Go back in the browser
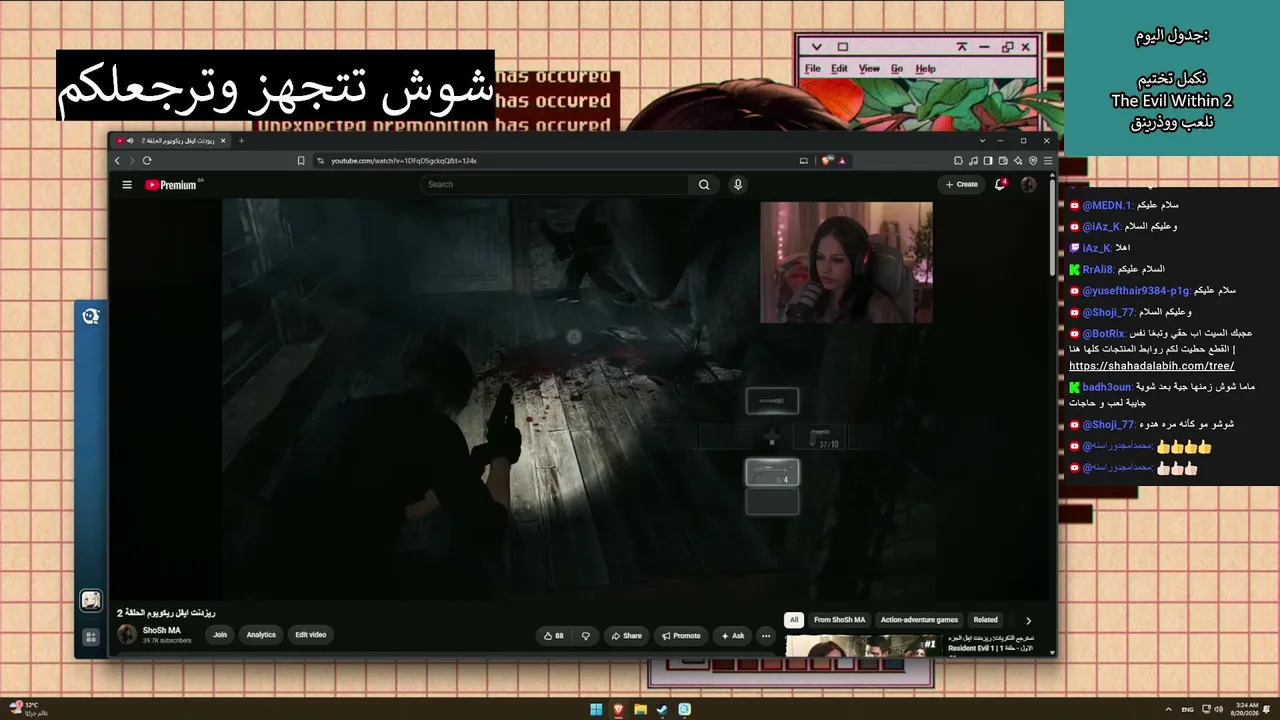This screenshot has height=720, width=1280. 117,160
